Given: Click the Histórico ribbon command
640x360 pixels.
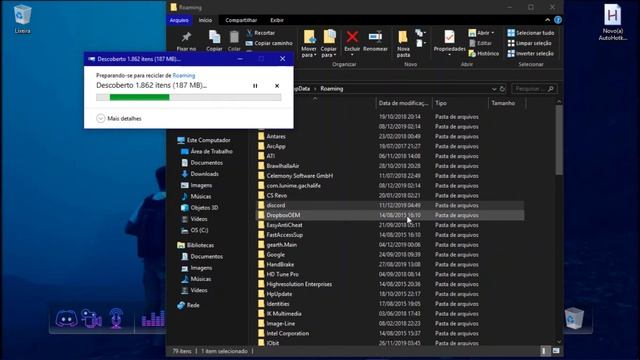Looking at the screenshot, I should click(x=484, y=53).
